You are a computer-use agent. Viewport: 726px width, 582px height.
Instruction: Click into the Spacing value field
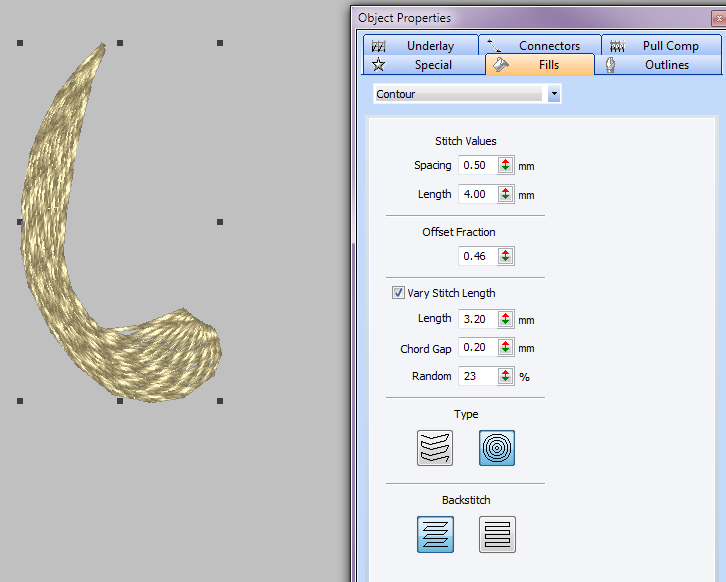[x=477, y=166]
